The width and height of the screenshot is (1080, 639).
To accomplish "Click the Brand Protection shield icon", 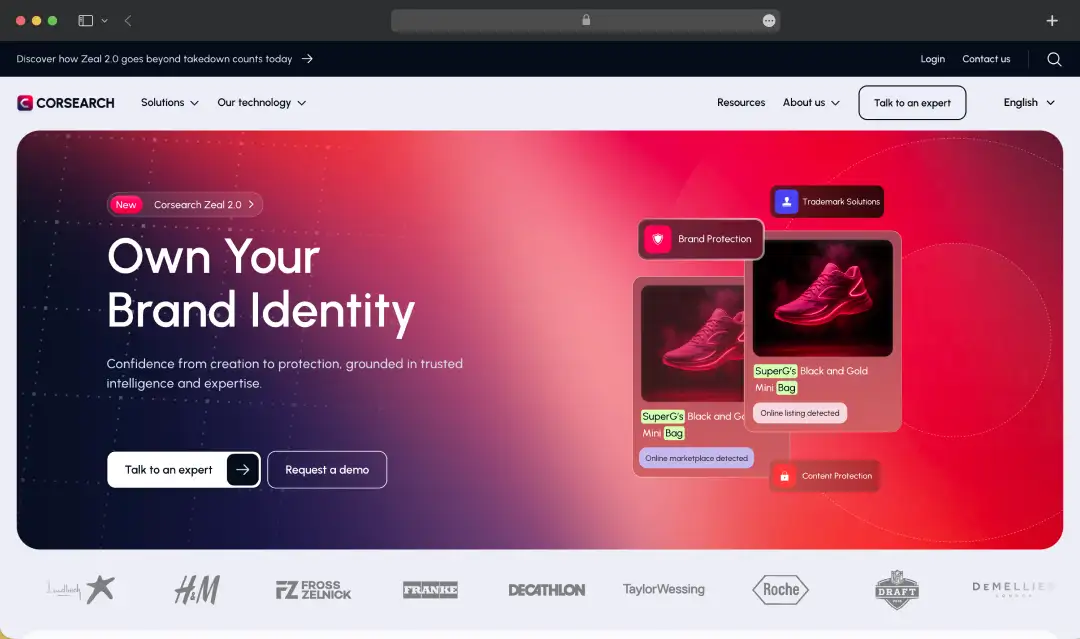I will click(x=658, y=239).
